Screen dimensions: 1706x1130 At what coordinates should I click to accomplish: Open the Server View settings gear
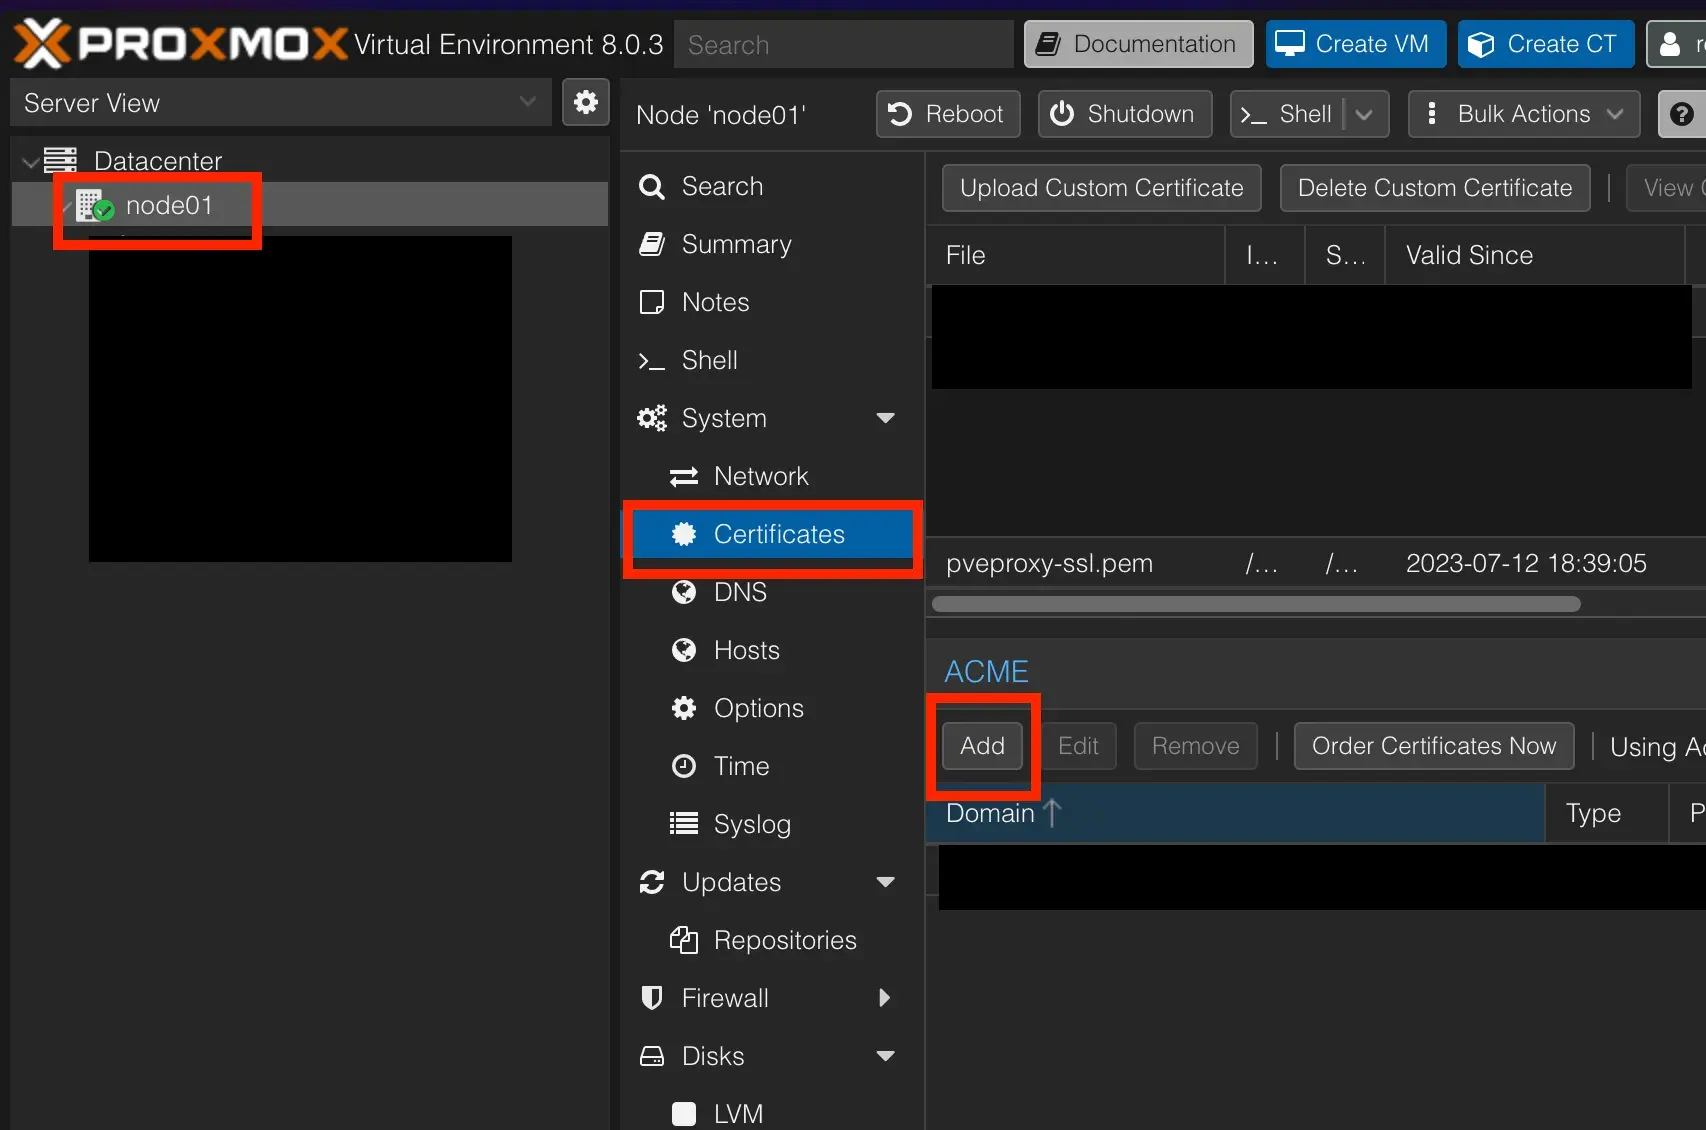click(x=586, y=102)
